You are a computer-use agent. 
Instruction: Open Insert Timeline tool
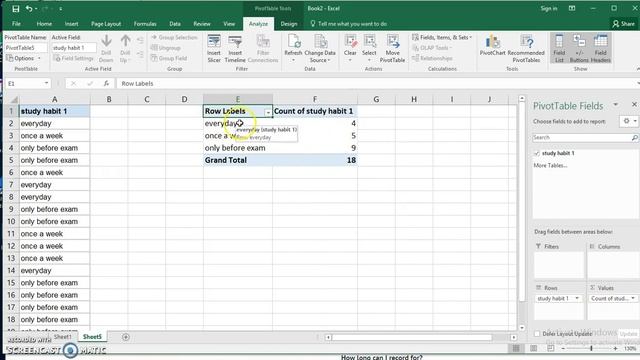(x=235, y=49)
